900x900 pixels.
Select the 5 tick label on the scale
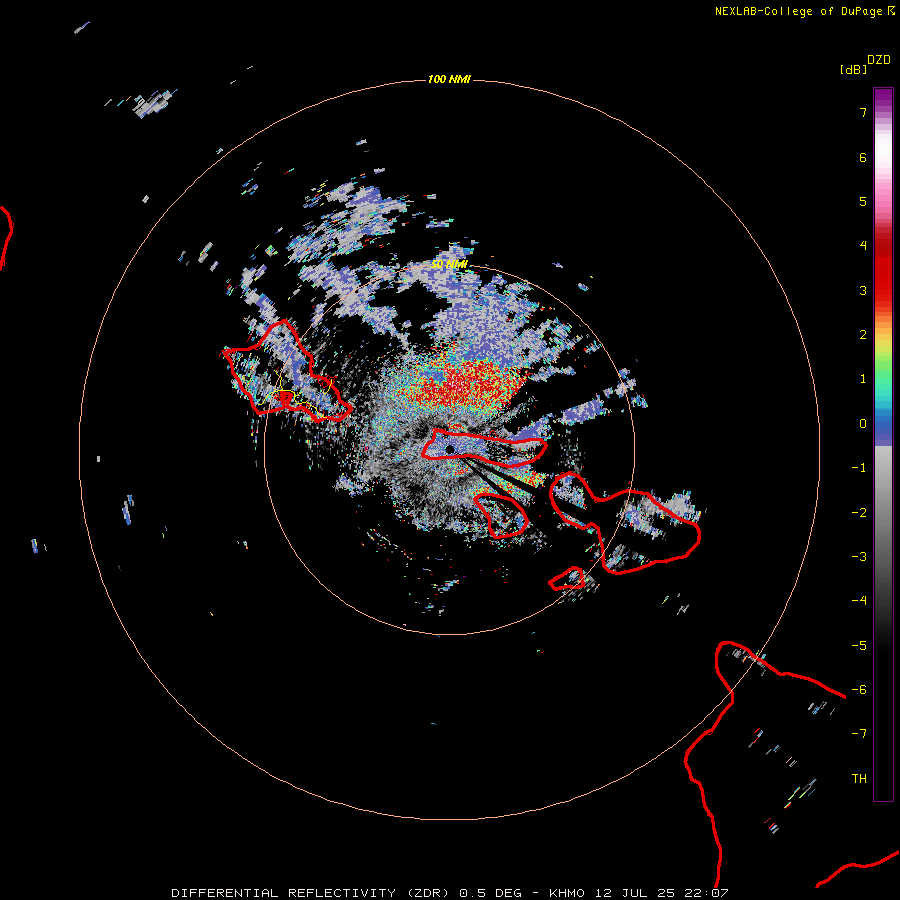[x=863, y=201]
